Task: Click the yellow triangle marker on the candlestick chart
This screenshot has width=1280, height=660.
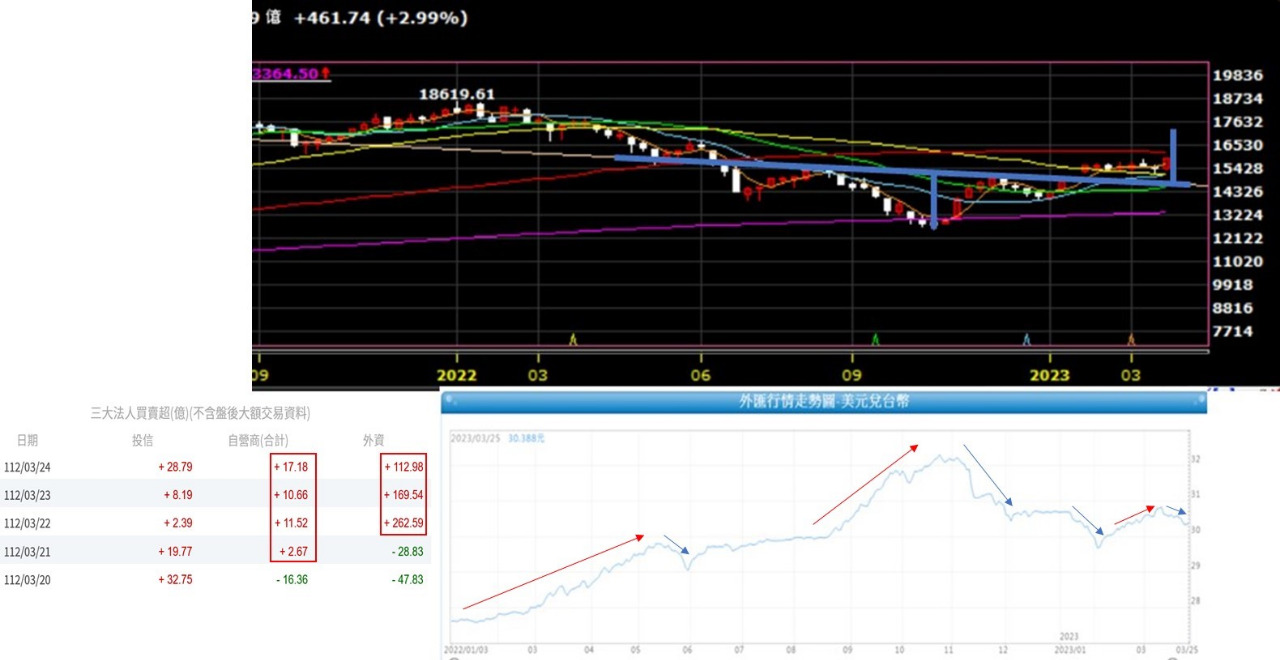Action: point(573,339)
